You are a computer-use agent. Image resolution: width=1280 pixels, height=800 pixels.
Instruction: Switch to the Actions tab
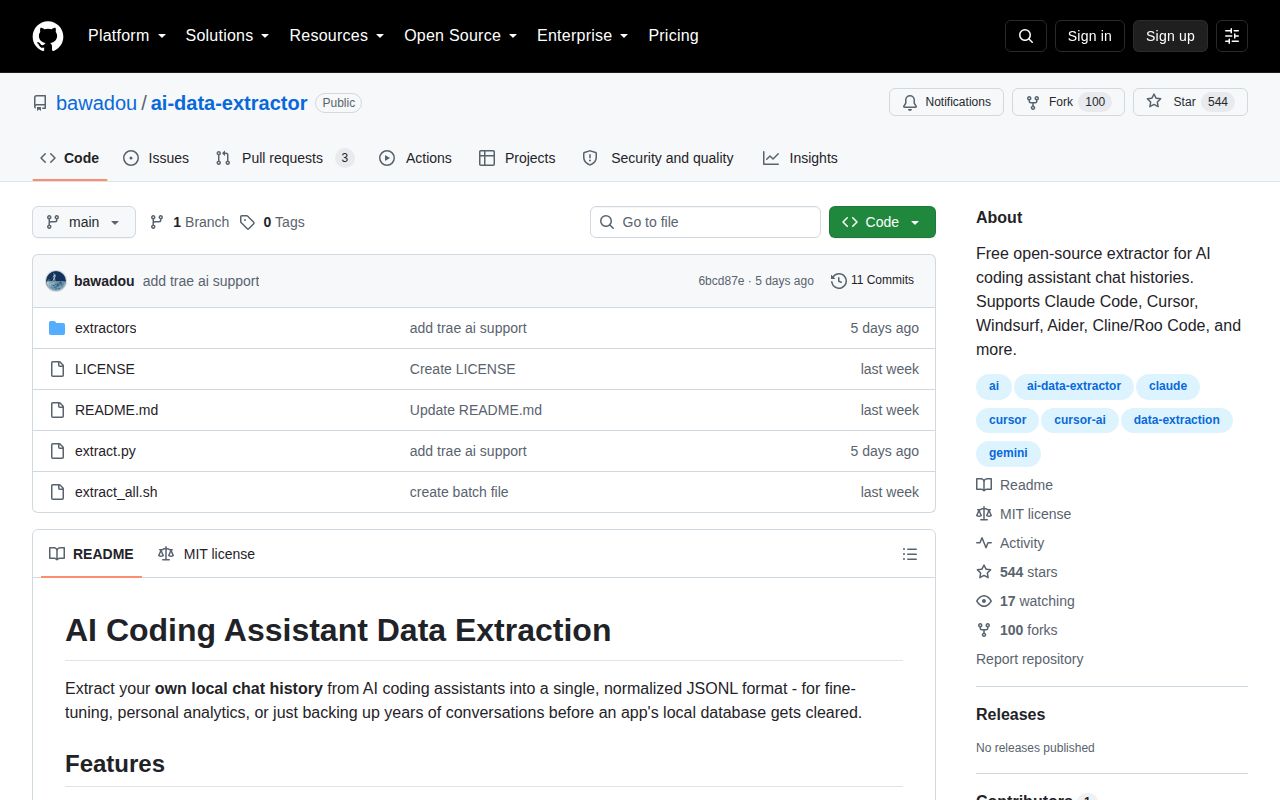(415, 158)
